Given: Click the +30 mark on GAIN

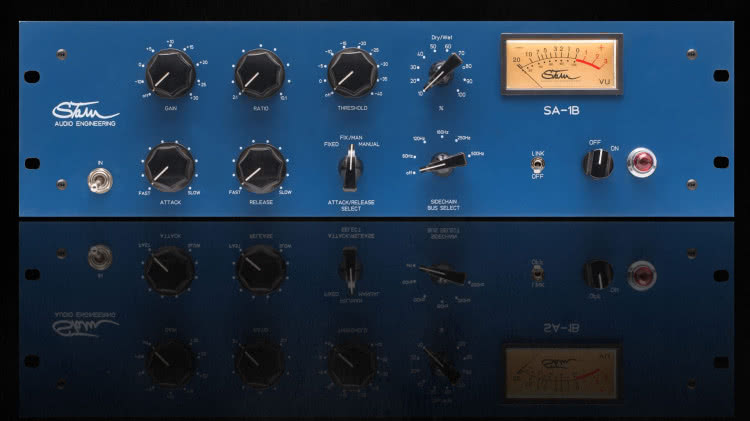Looking at the screenshot, I should (194, 98).
